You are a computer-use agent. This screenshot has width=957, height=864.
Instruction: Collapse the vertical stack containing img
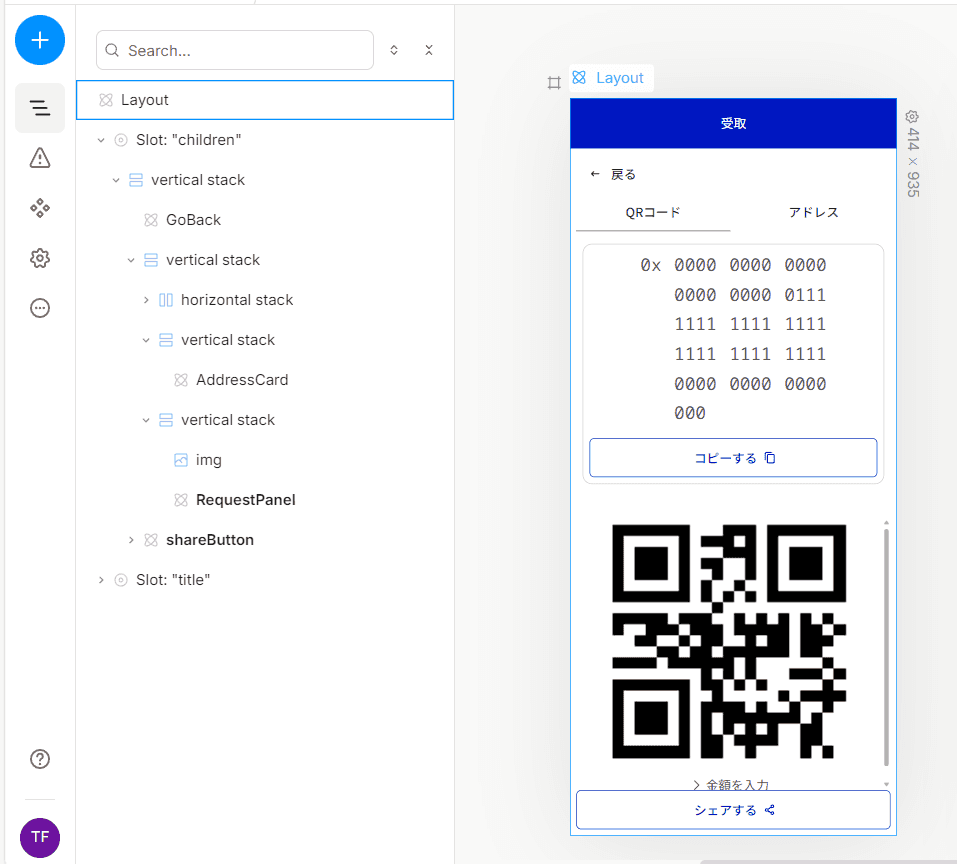146,420
